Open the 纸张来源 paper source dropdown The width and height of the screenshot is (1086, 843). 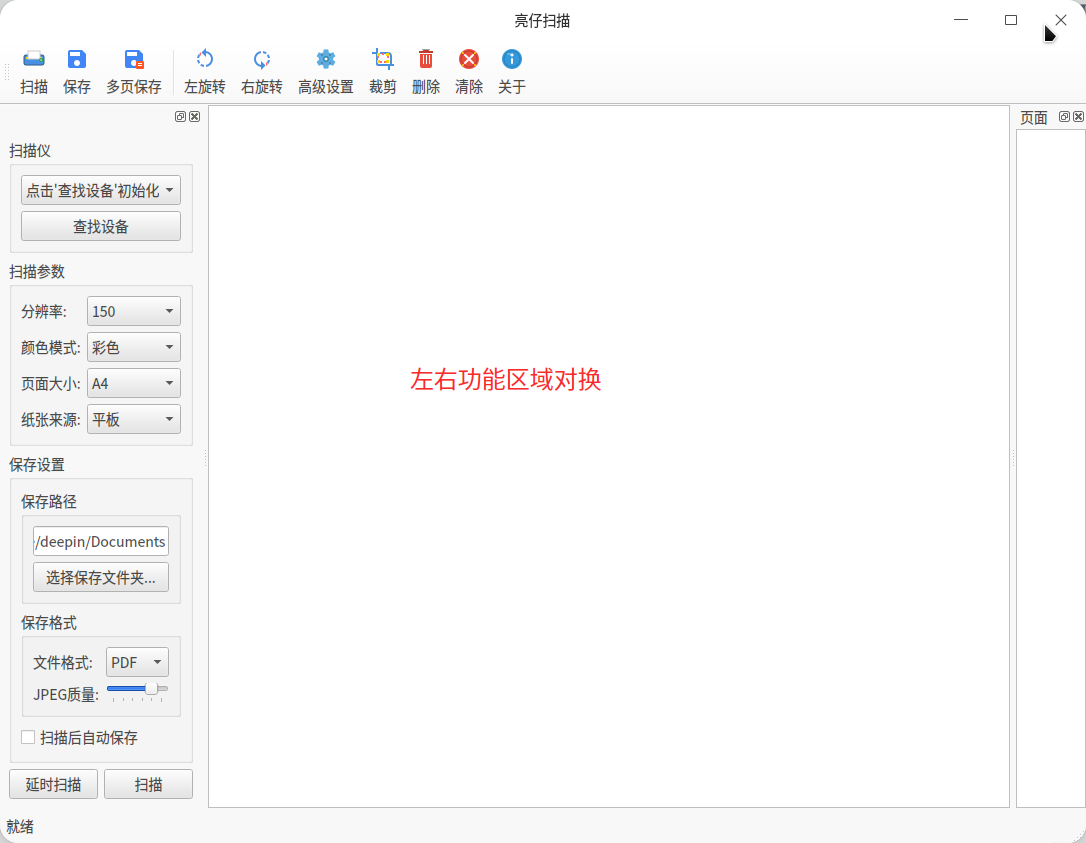click(x=134, y=419)
